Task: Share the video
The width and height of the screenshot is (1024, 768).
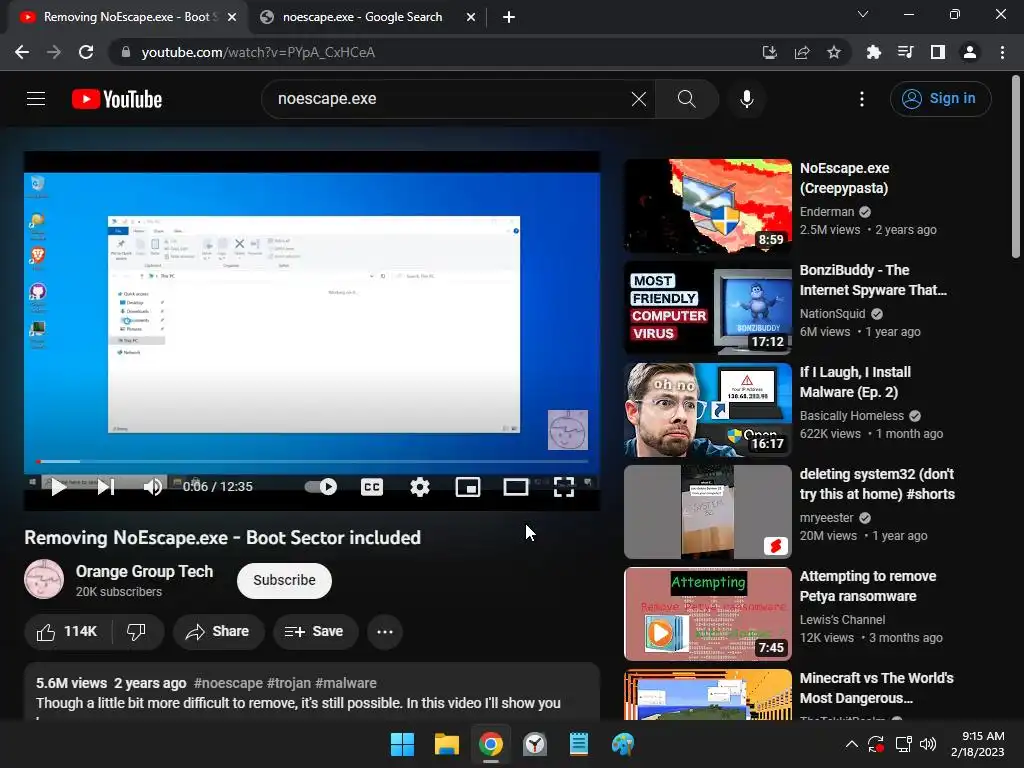Action: point(217,632)
